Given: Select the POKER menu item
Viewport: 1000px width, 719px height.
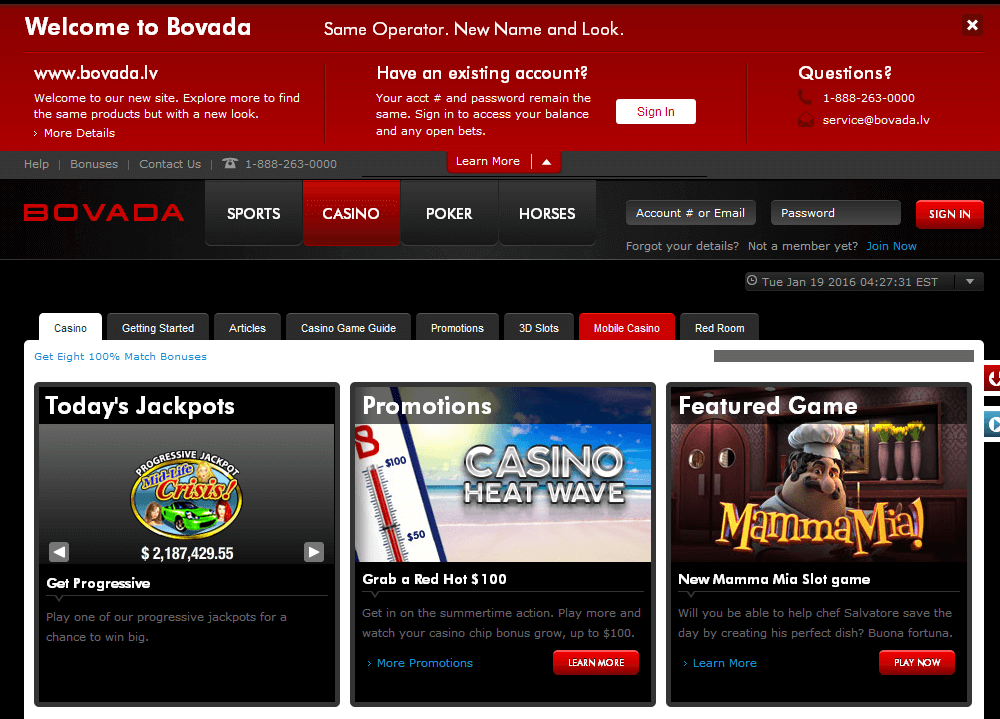Looking at the screenshot, I should [448, 213].
